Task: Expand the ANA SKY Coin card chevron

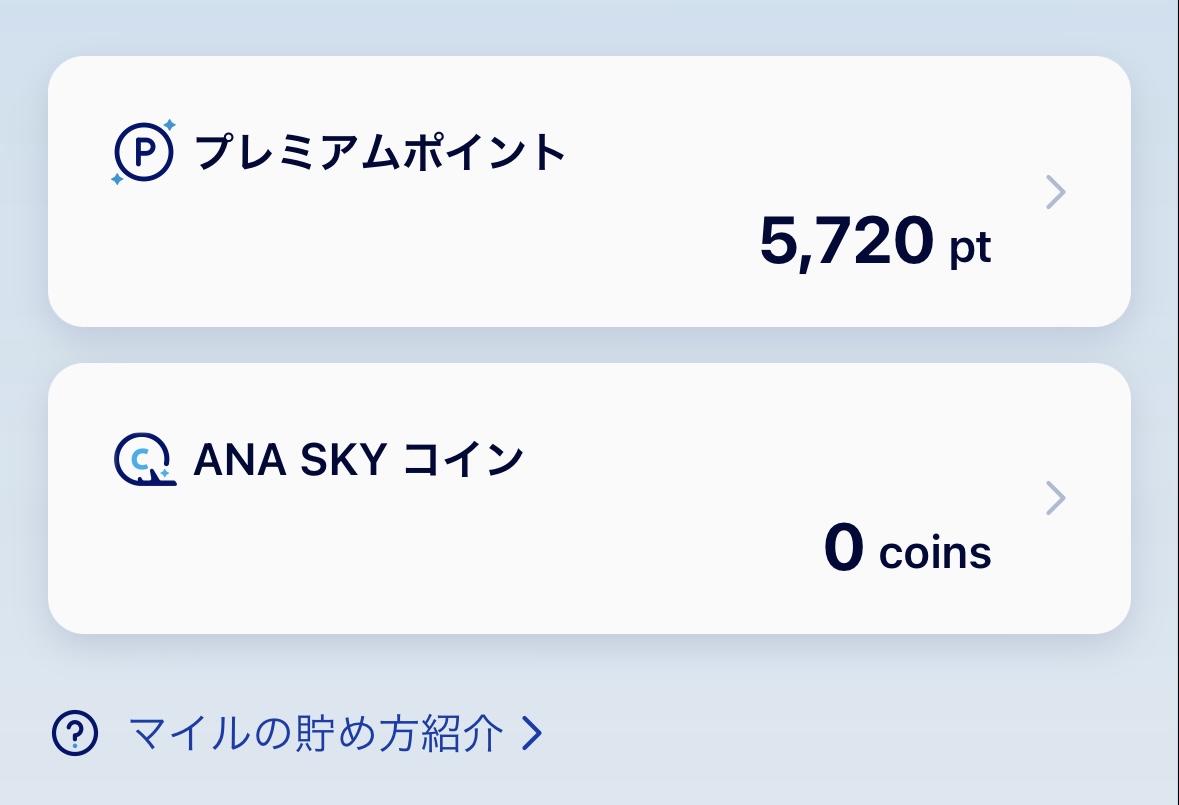Action: [1055, 497]
